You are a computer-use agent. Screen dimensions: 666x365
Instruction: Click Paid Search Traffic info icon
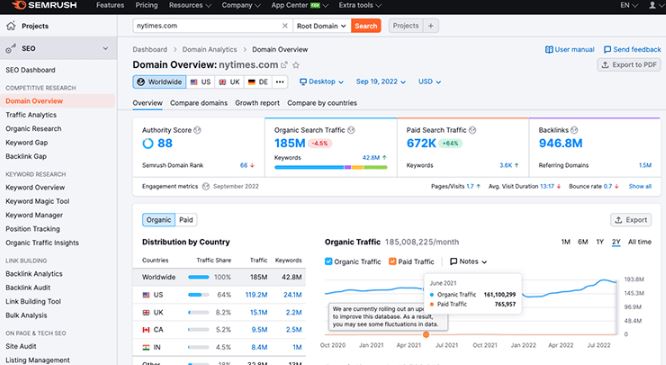472,130
